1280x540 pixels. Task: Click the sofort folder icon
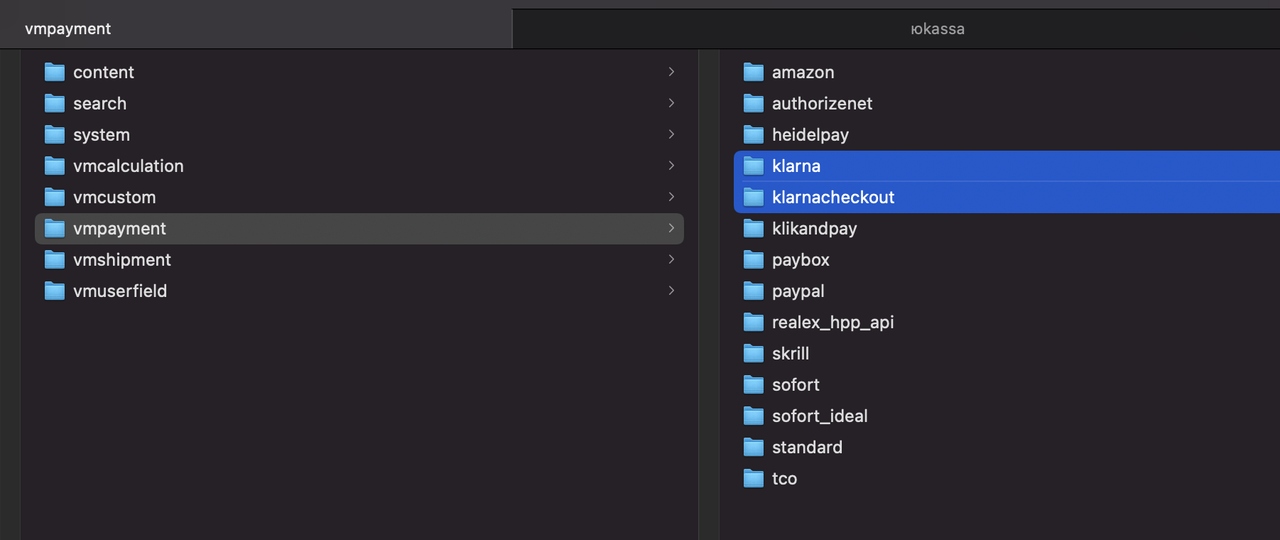click(754, 384)
